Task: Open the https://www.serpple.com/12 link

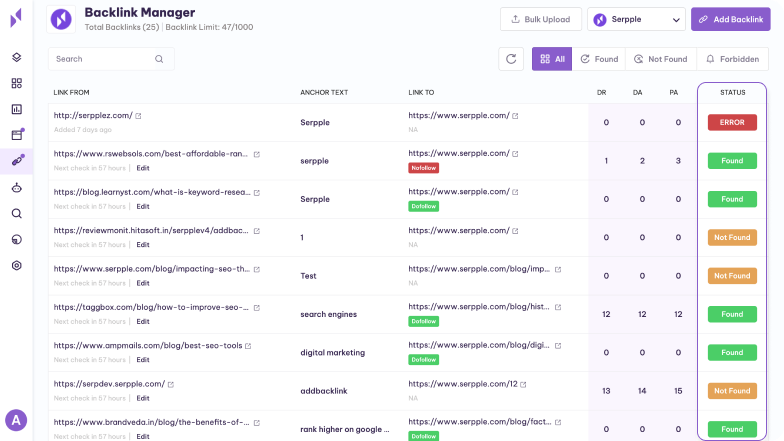Action: point(463,384)
